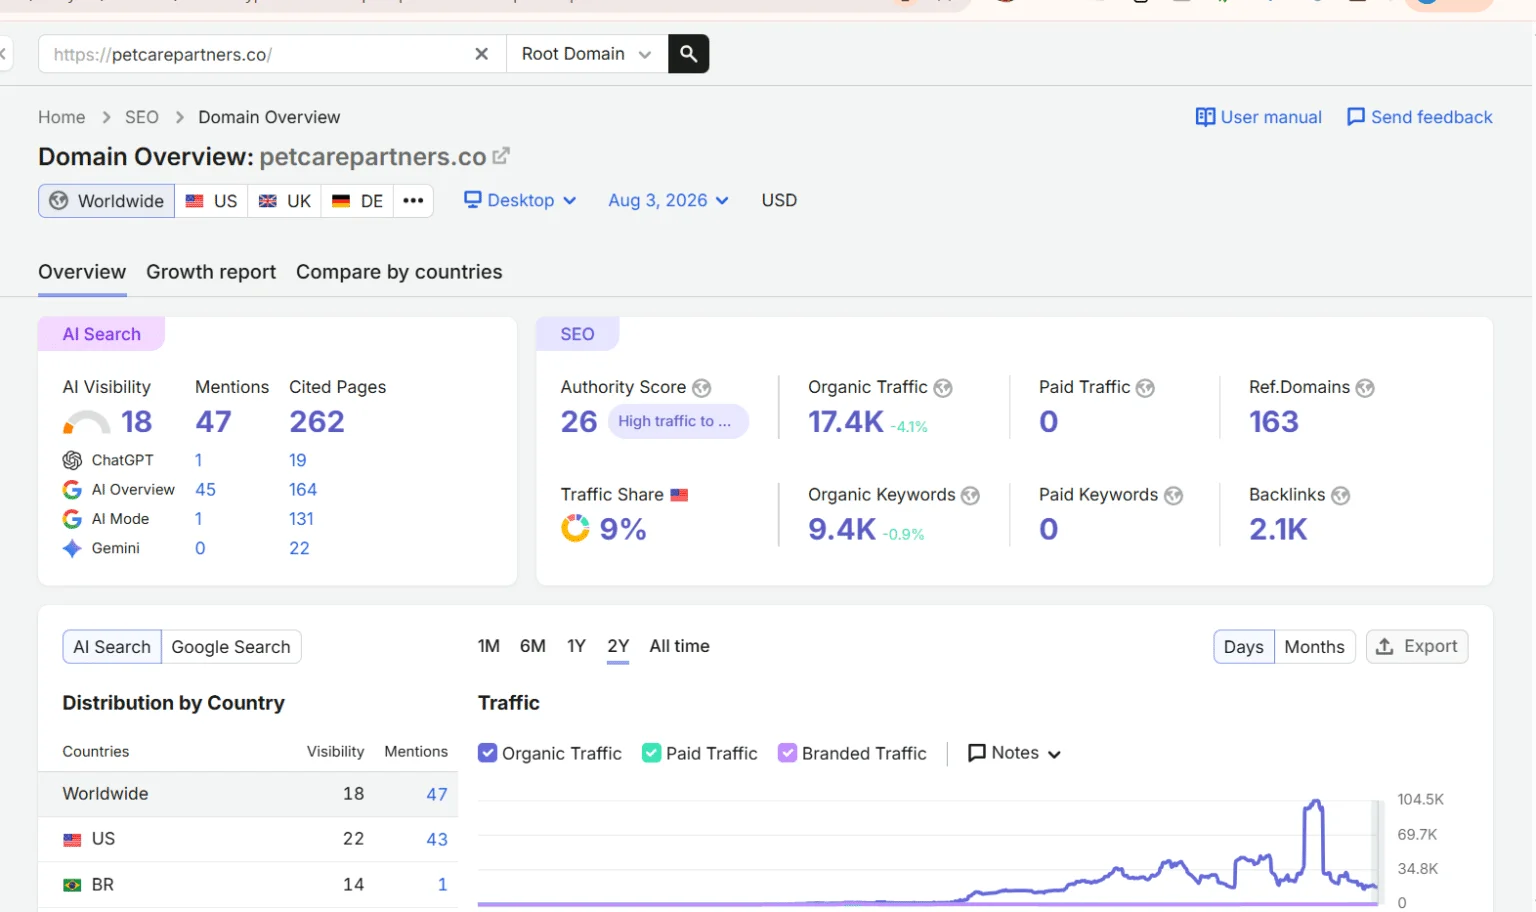The image size is (1536, 912).
Task: Click Backlinks globe icon
Action: click(1340, 495)
